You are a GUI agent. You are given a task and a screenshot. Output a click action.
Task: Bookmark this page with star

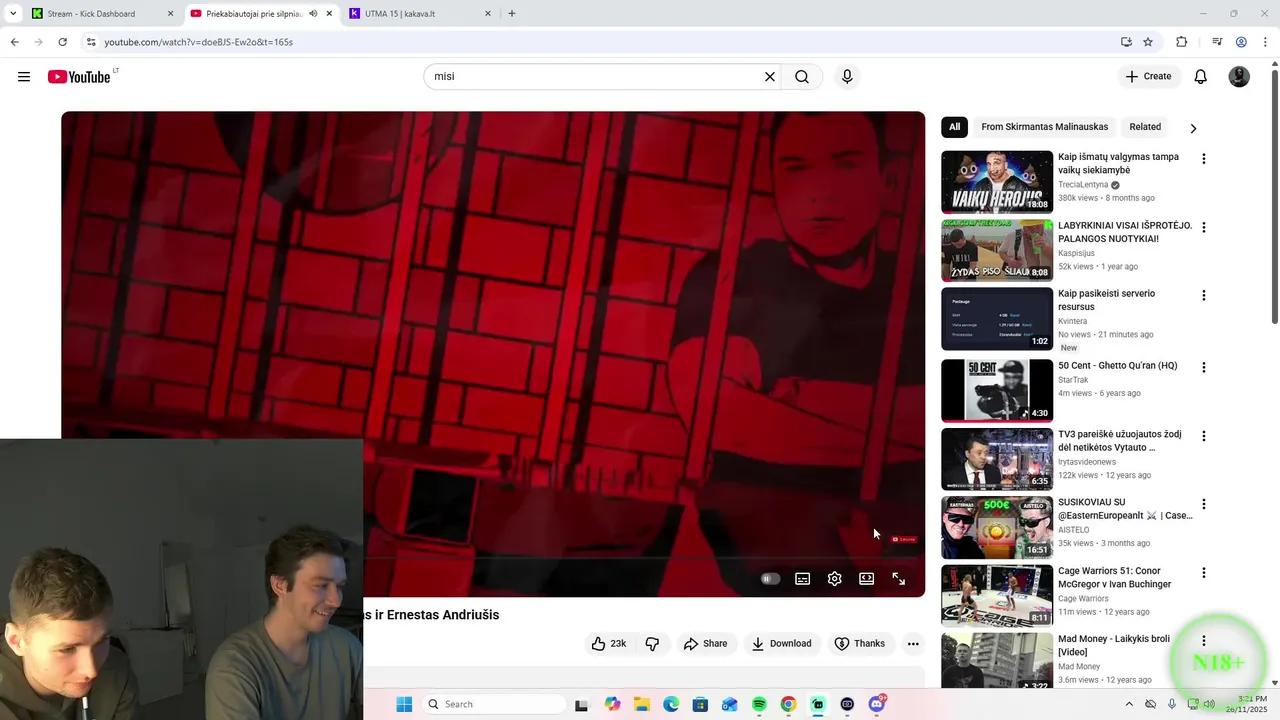coord(1148,42)
